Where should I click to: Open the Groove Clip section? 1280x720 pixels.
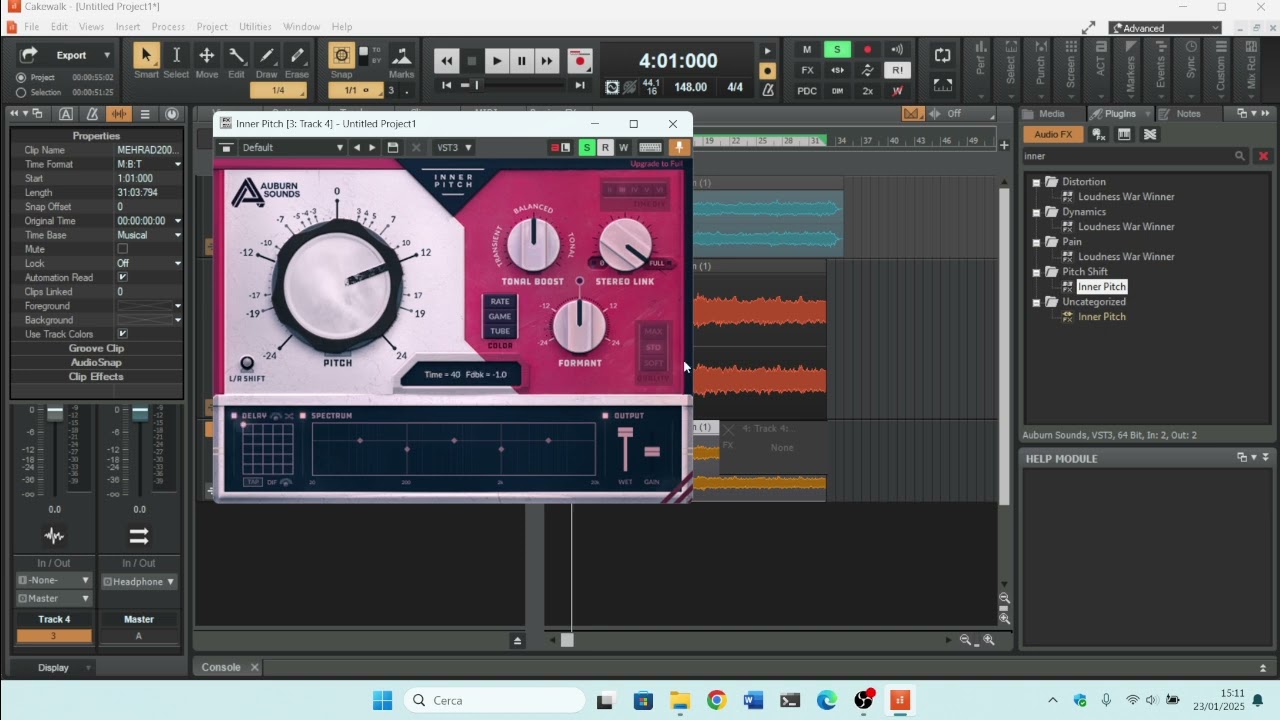coord(96,349)
